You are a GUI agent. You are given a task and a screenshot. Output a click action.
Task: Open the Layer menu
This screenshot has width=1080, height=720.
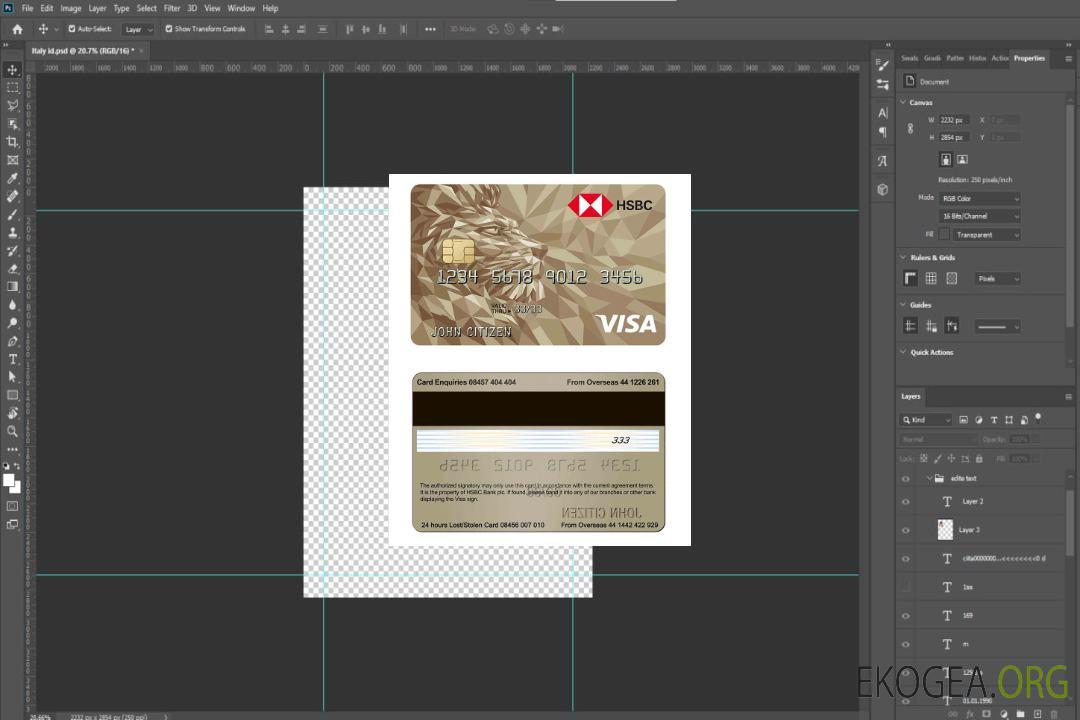[97, 8]
